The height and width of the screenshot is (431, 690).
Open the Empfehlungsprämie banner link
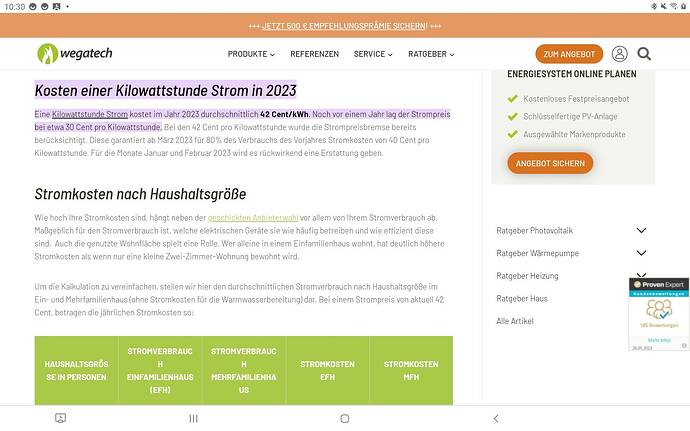(x=345, y=26)
